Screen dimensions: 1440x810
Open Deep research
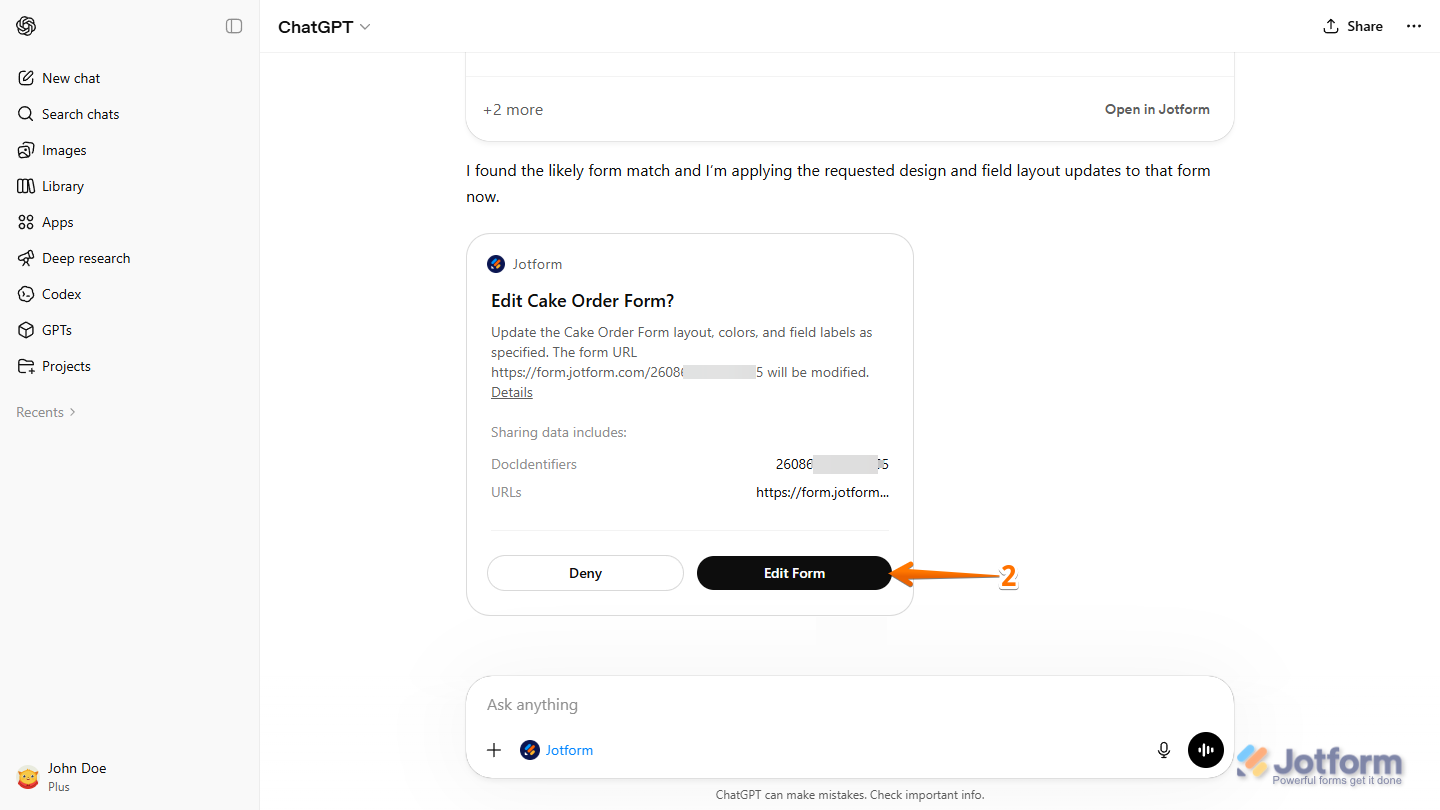click(x=85, y=257)
